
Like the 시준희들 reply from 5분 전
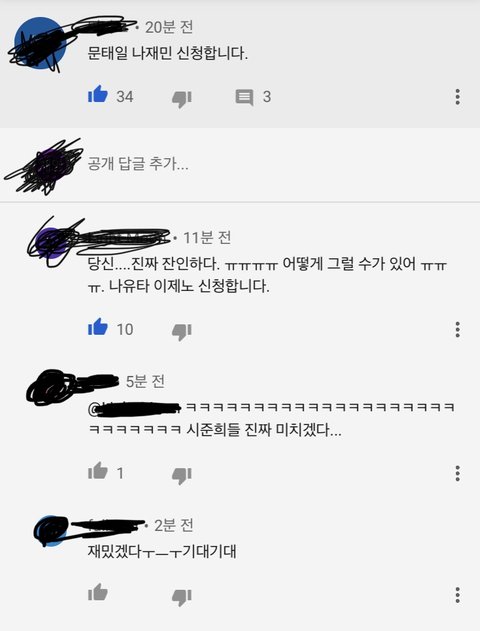coord(98,470)
